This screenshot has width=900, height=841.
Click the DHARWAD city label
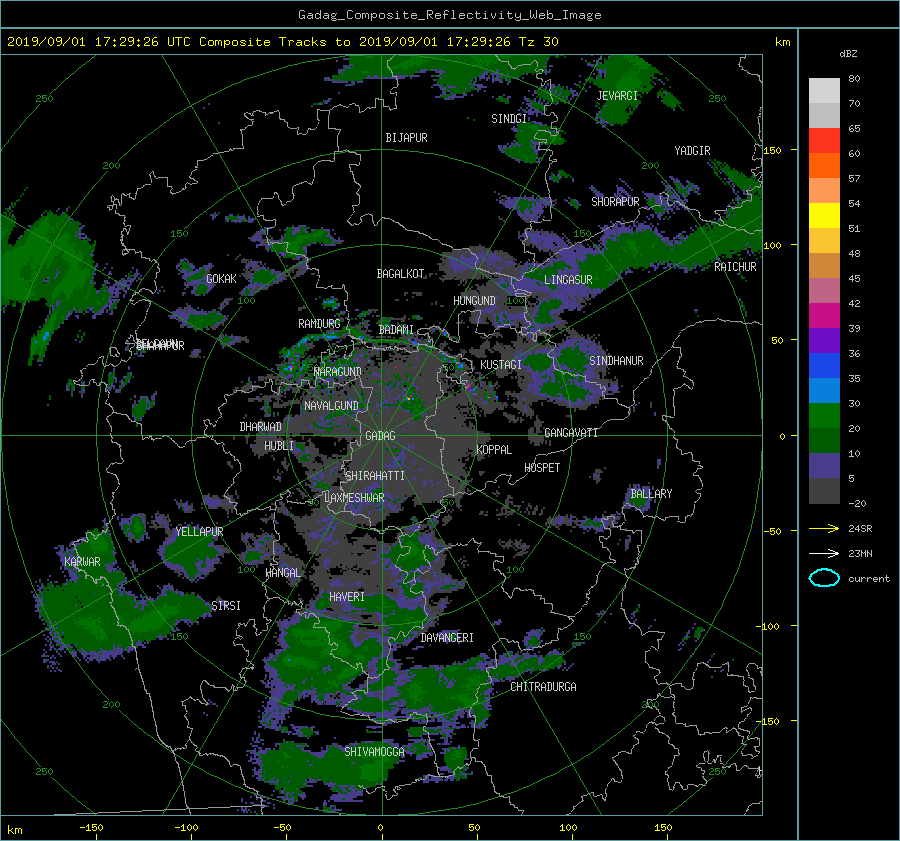coord(260,427)
